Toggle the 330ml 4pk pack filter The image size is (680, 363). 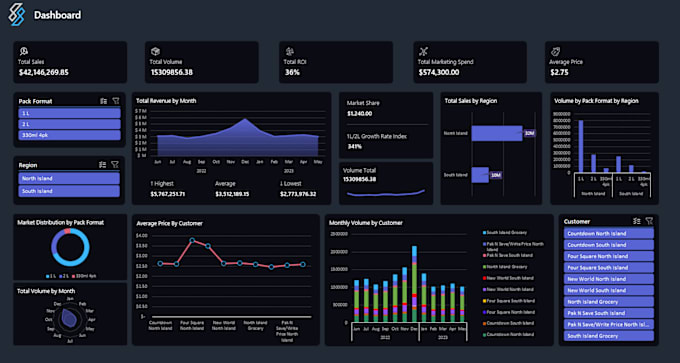click(x=69, y=135)
